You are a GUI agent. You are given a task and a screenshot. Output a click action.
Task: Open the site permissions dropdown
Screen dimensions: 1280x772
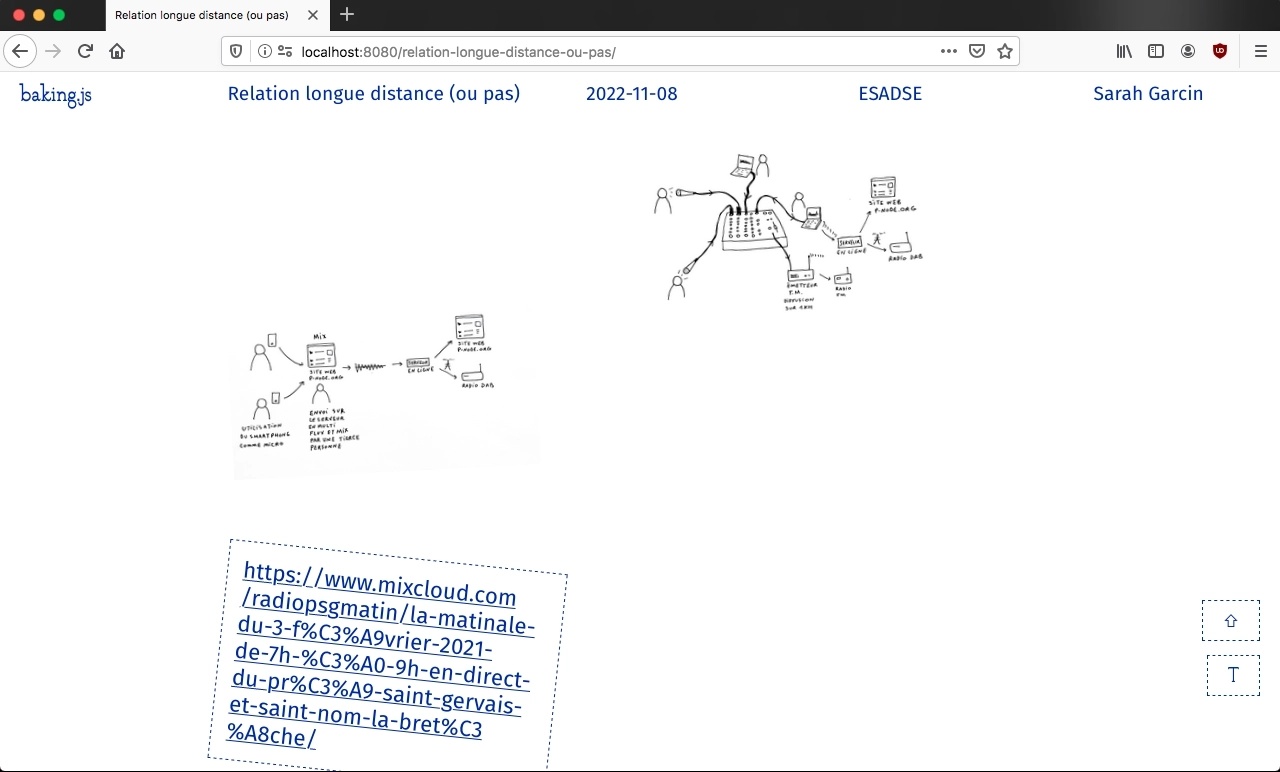tap(286, 51)
